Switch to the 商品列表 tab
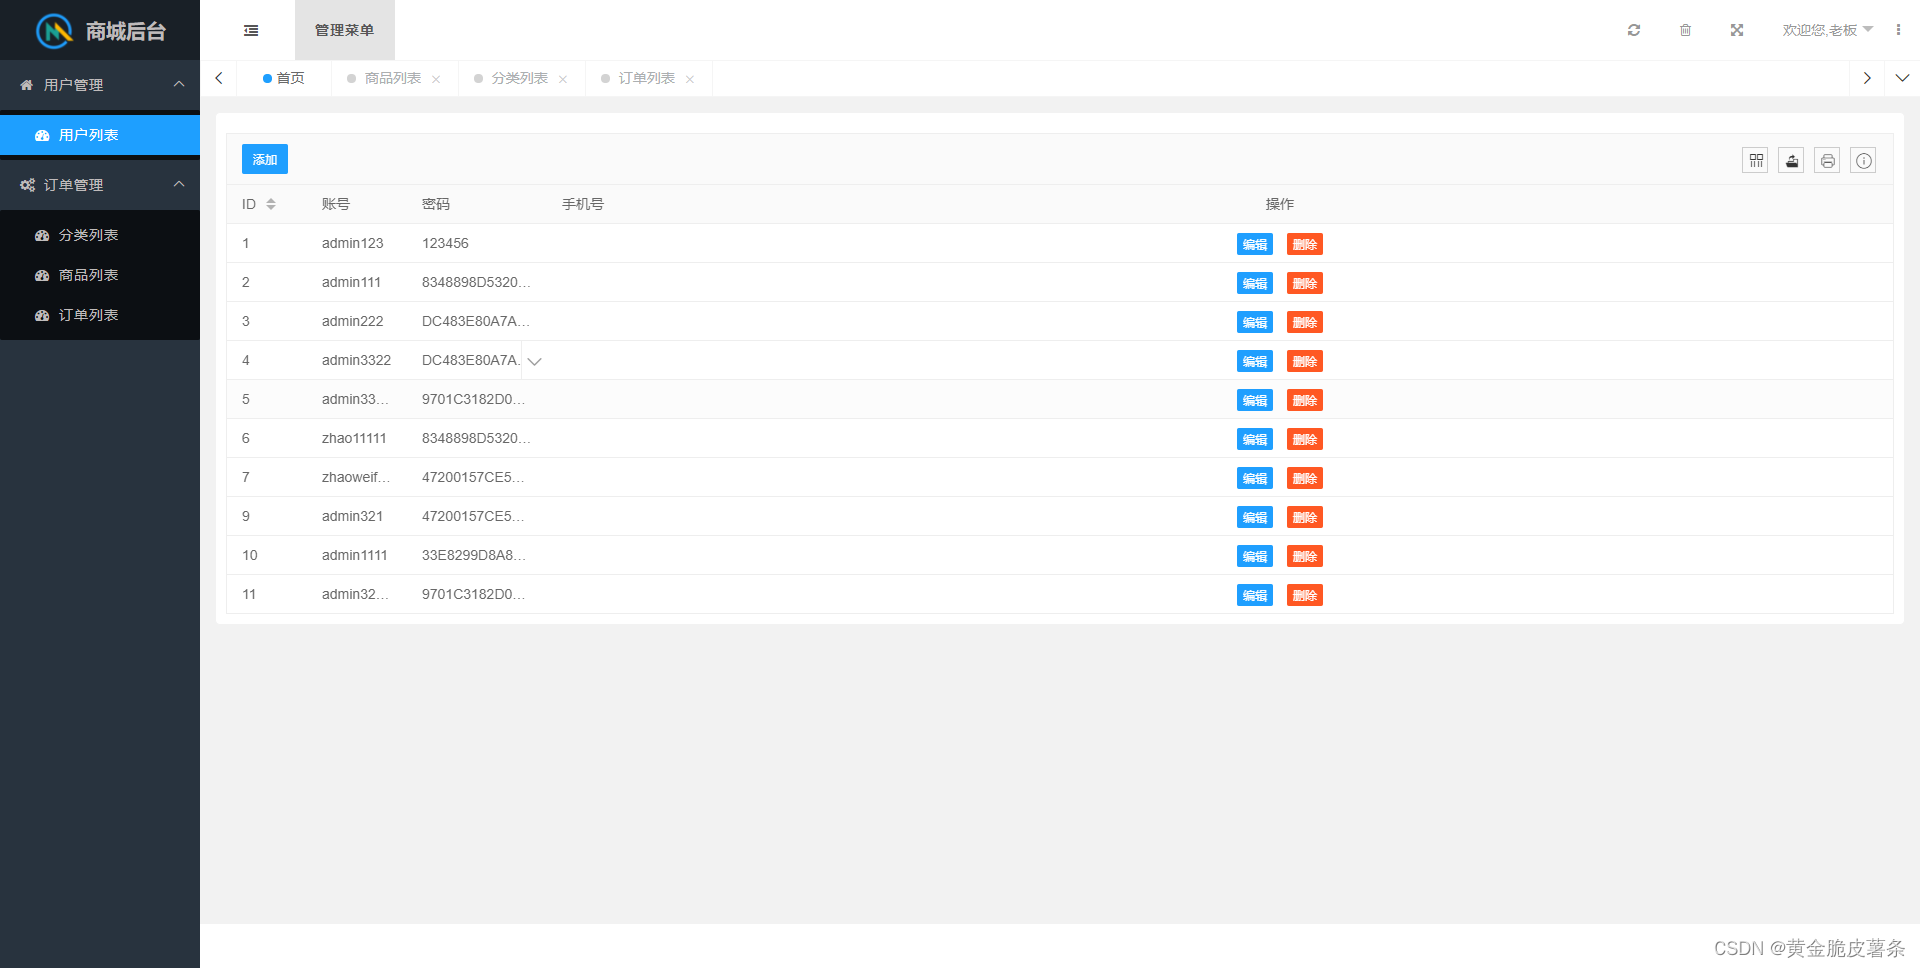Viewport: 1920px width, 968px height. [x=393, y=78]
